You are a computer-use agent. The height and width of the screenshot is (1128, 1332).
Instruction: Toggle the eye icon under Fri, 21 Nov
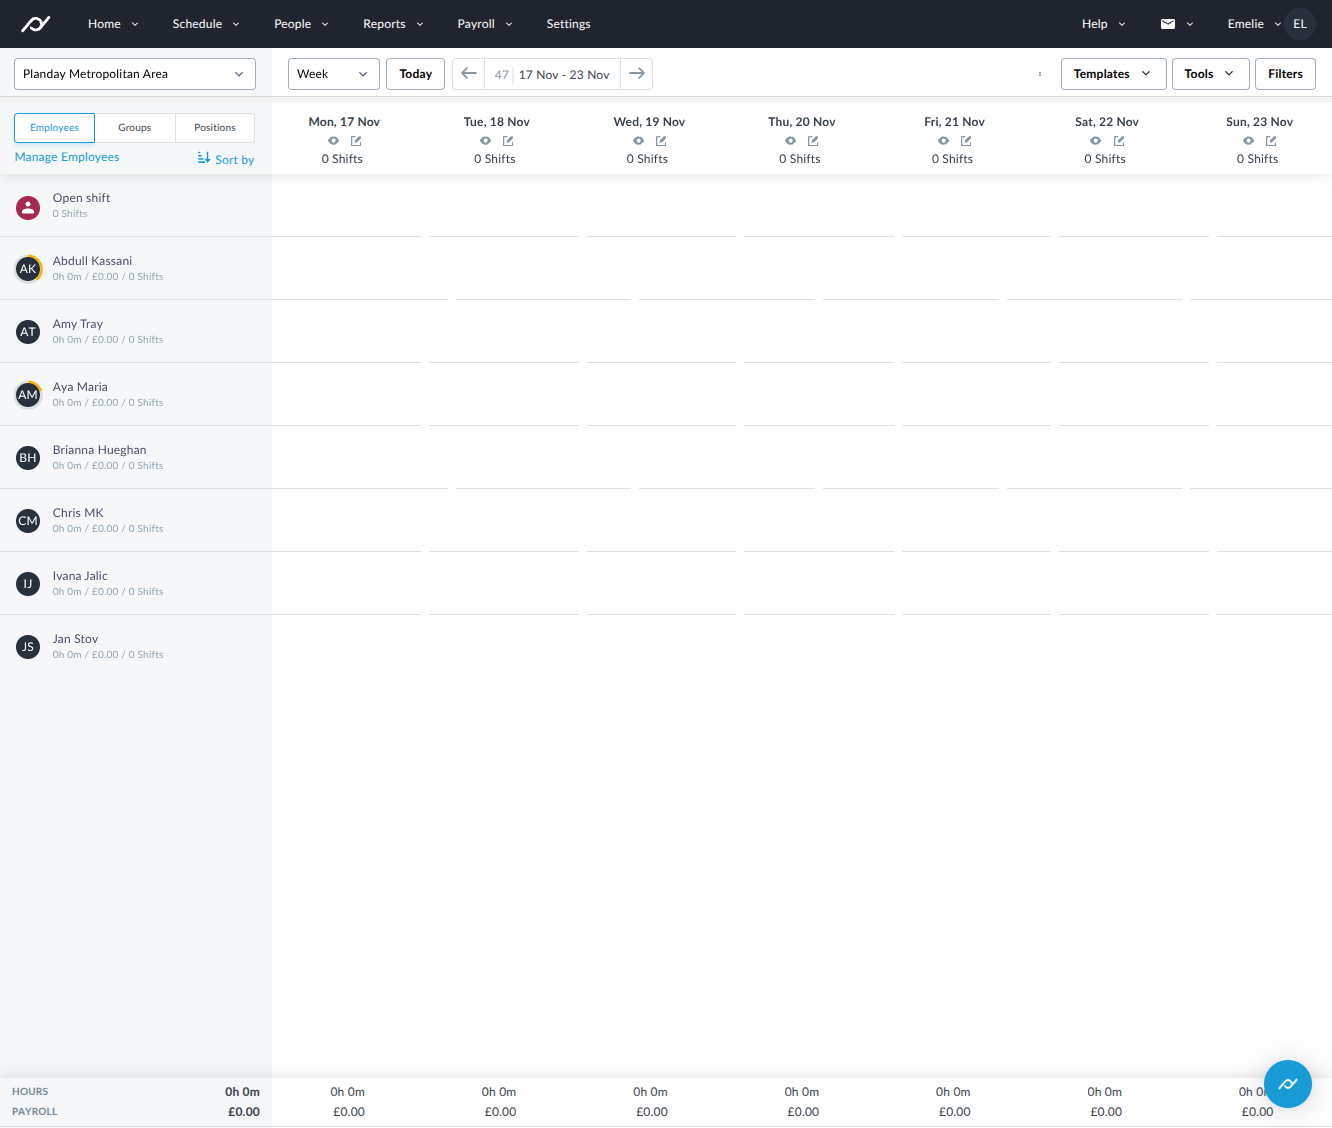pyautogui.click(x=942, y=140)
